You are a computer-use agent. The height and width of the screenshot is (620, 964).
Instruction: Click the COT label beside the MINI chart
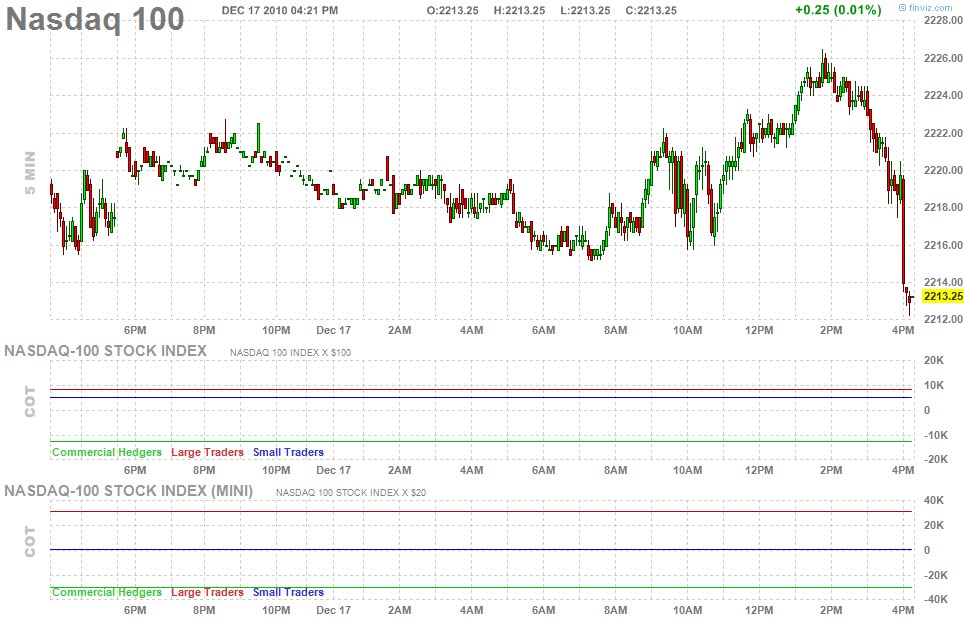[x=30, y=541]
